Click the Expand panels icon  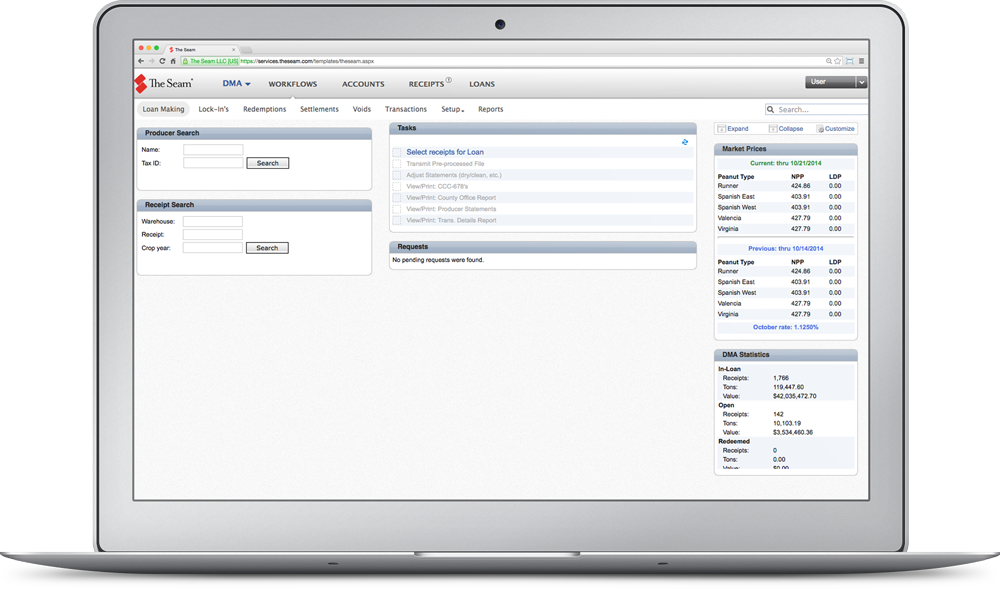(721, 129)
